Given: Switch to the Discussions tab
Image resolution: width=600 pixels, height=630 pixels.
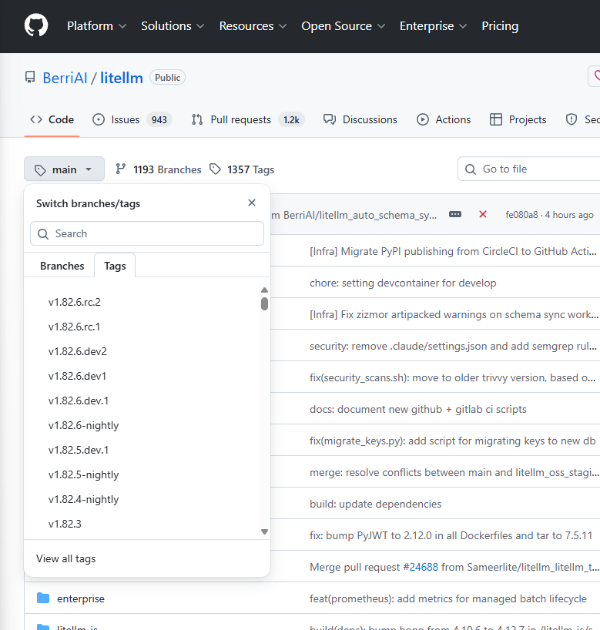Looking at the screenshot, I should coord(360,120).
